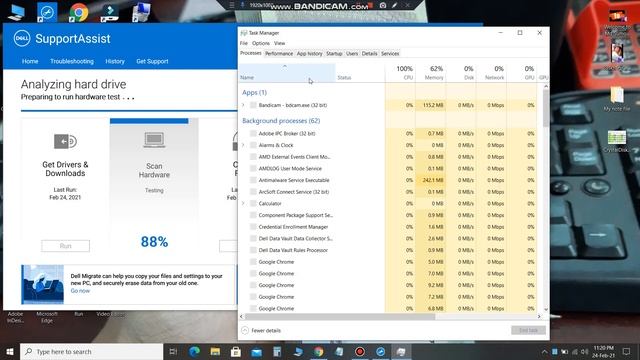
Task: Select Dell Data Vault Rules Processor row
Action: coord(388,250)
